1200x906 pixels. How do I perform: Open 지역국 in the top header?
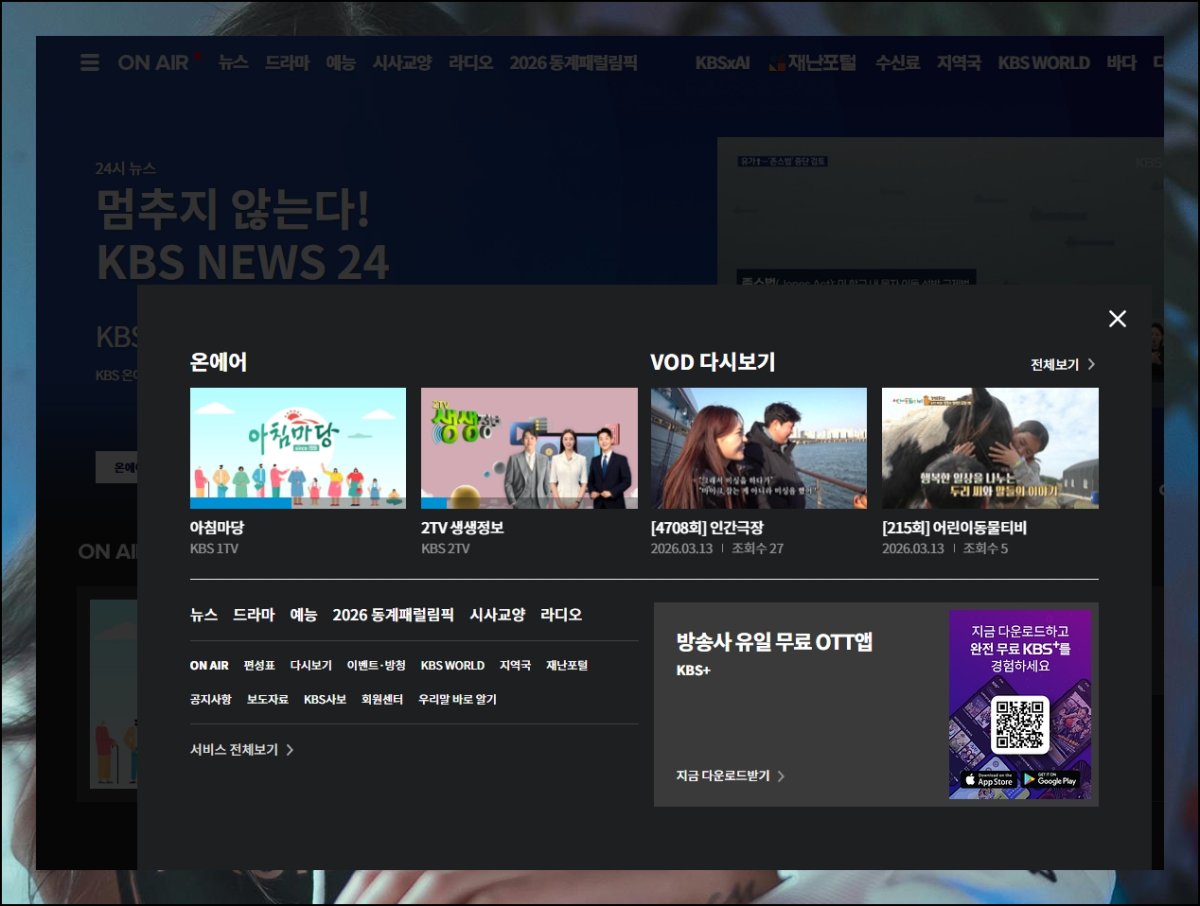point(959,62)
